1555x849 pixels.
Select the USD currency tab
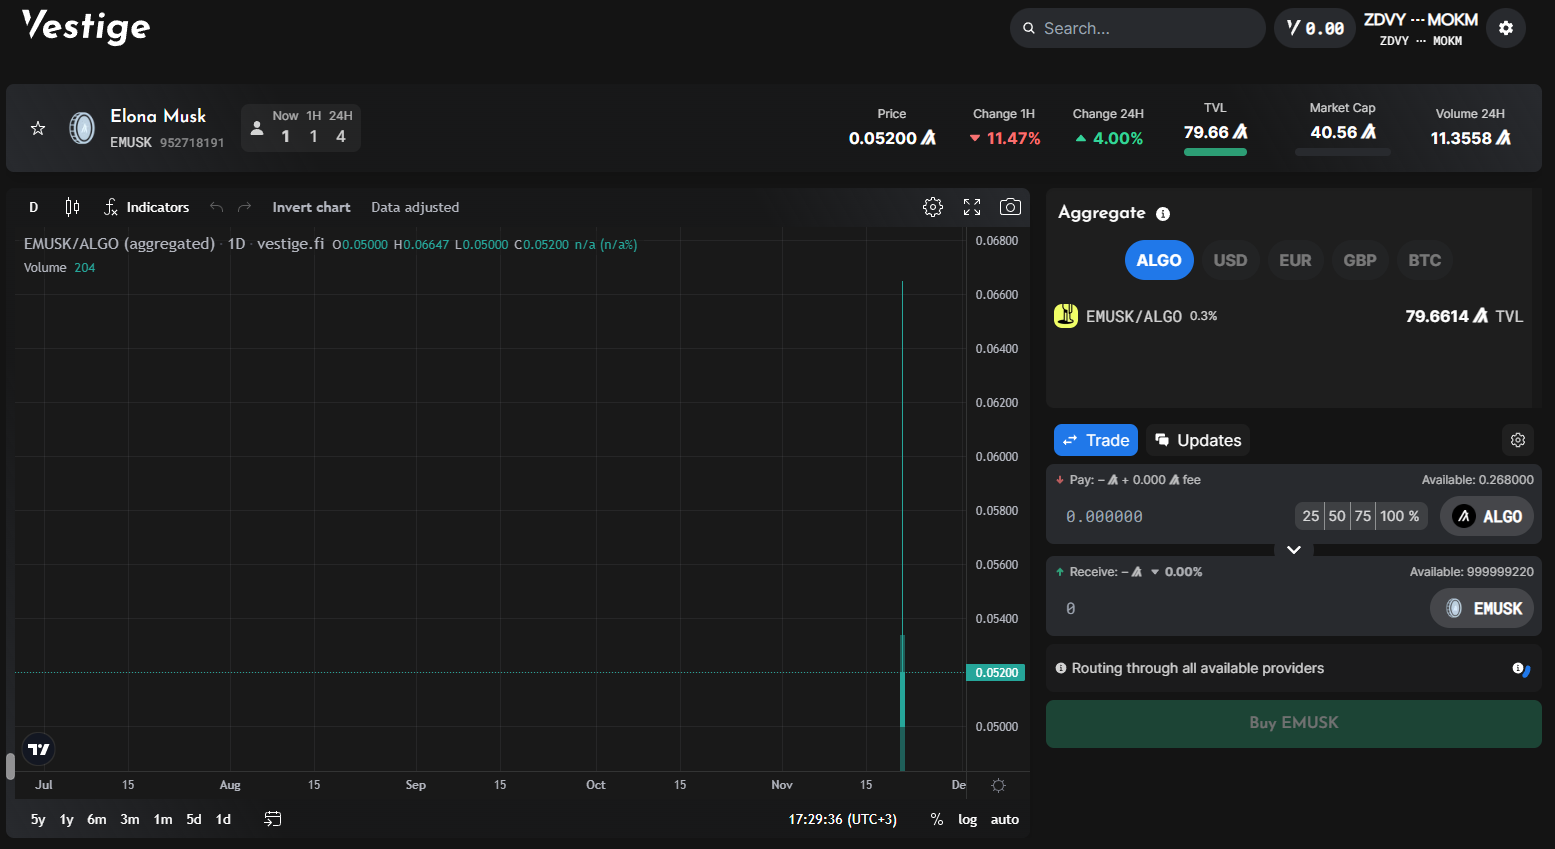pos(1229,260)
